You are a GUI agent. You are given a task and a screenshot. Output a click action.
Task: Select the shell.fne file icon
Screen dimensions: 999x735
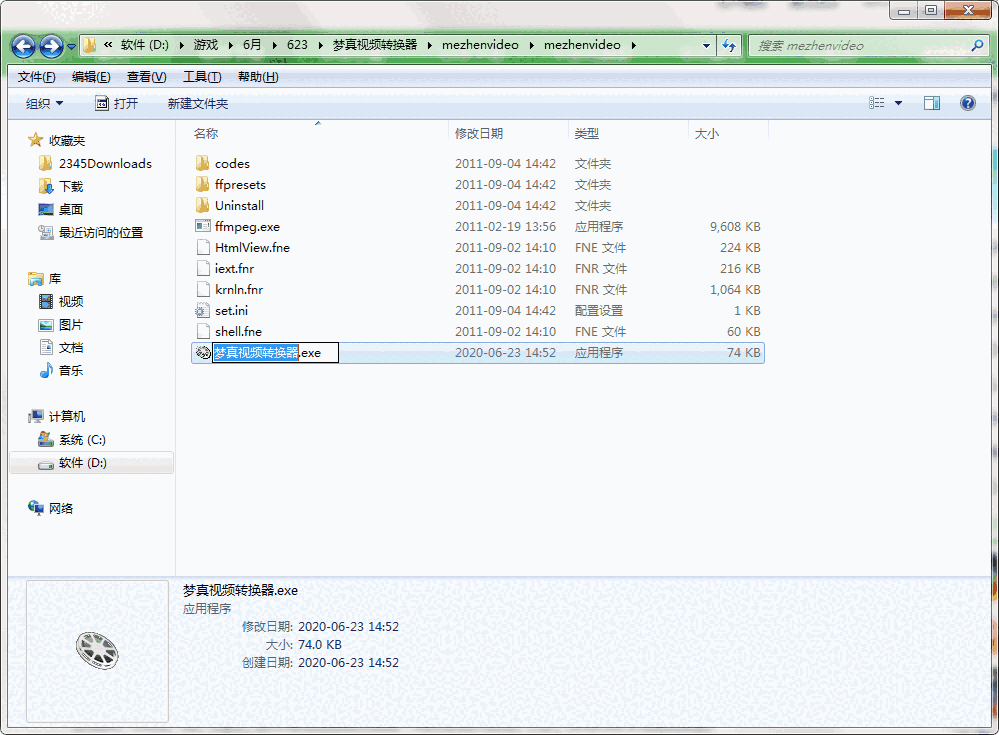203,331
